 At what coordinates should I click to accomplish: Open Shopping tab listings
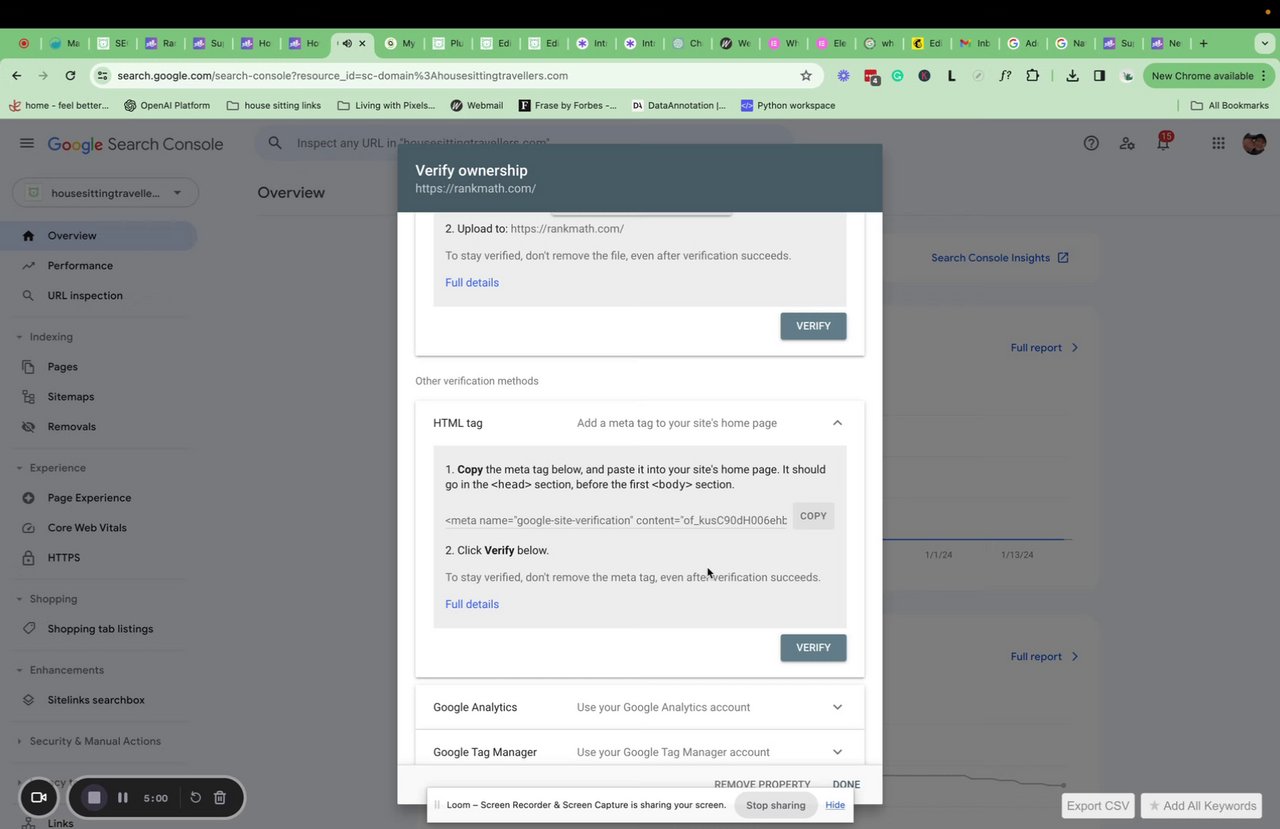click(x=98, y=629)
